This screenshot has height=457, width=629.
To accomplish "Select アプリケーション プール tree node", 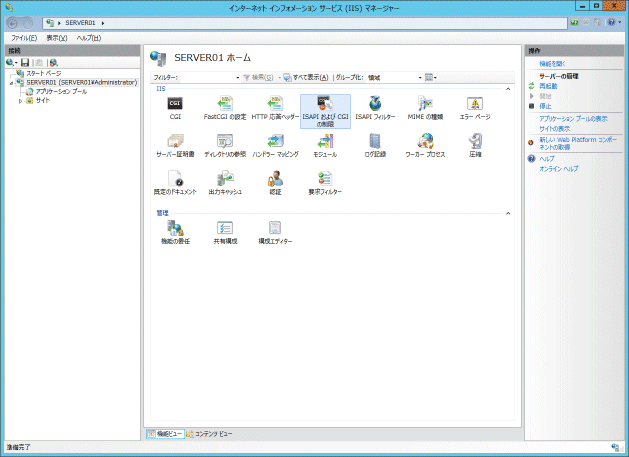I will (61, 91).
